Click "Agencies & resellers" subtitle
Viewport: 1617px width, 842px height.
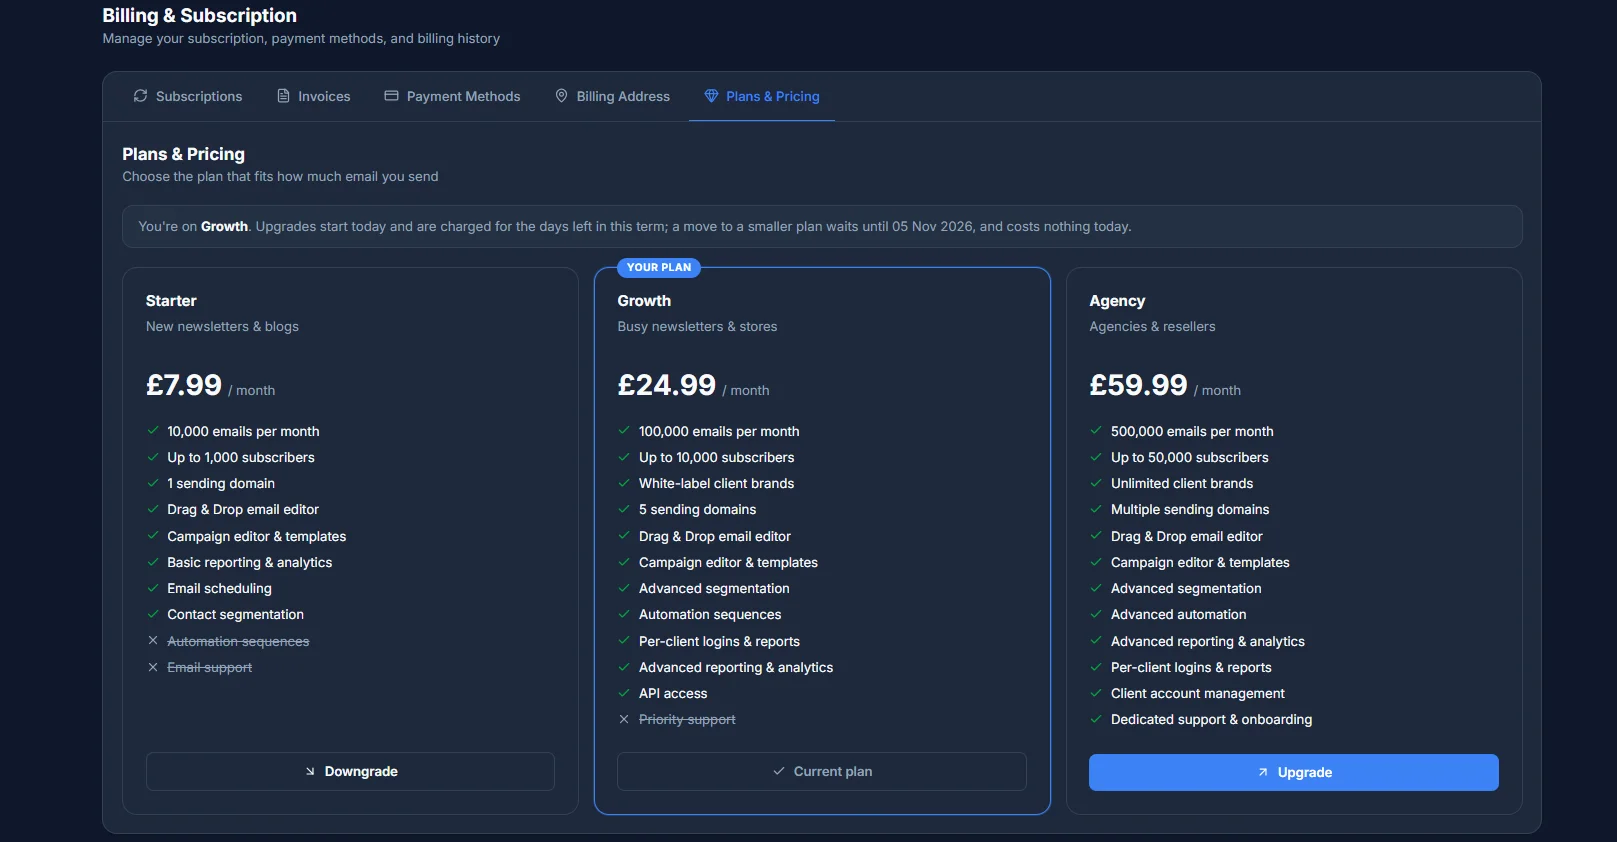(x=1152, y=327)
